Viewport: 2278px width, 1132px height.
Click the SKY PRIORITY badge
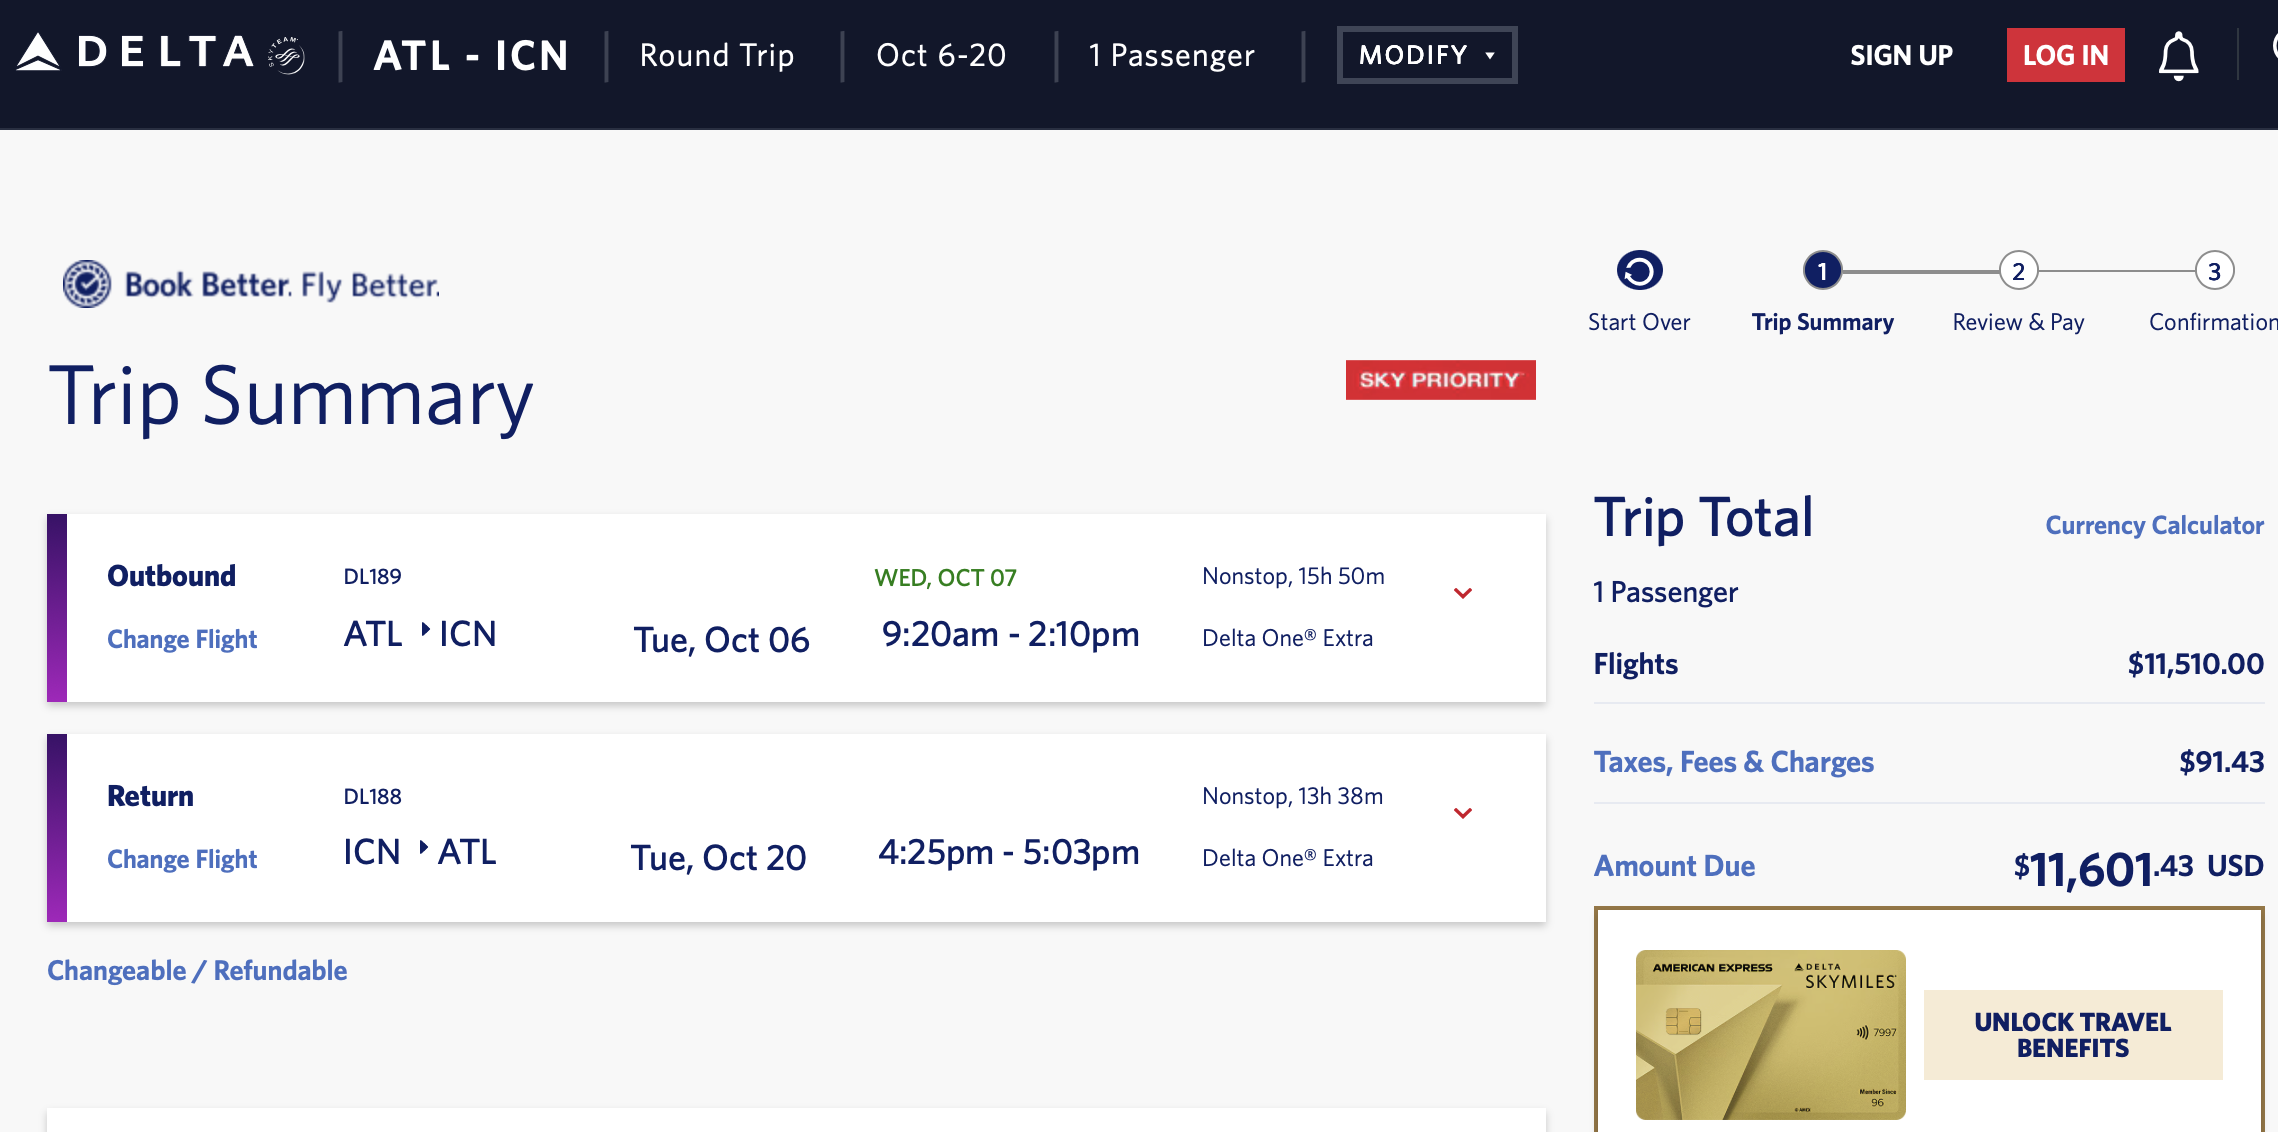pos(1440,380)
